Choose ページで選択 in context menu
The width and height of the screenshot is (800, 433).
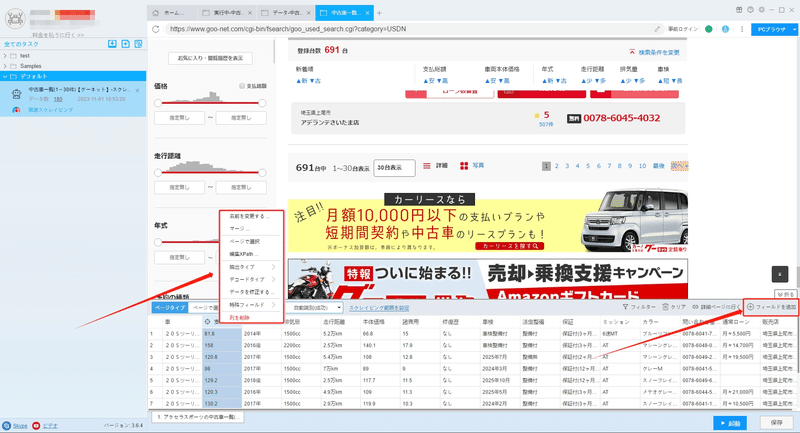[244, 241]
